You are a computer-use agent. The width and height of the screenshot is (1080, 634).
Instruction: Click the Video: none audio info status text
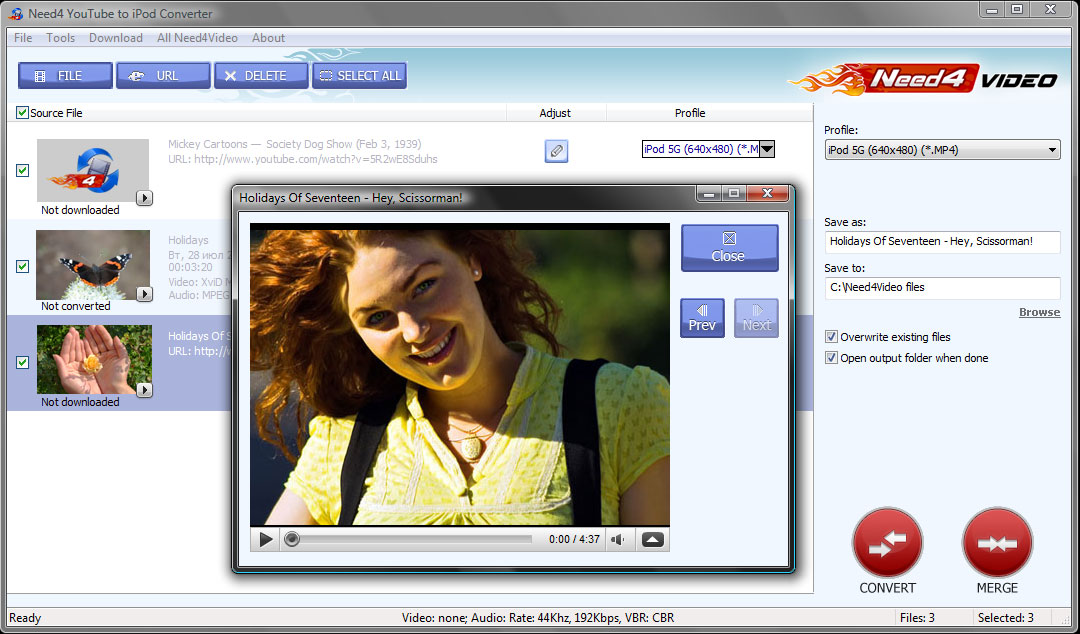538,617
